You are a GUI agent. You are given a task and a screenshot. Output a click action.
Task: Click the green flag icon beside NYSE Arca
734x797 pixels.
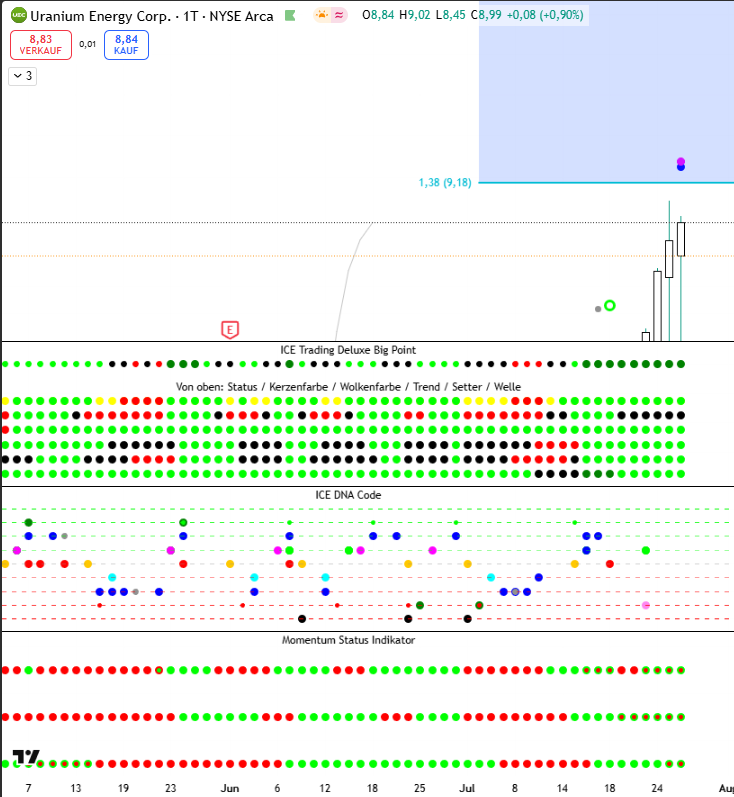pos(290,16)
